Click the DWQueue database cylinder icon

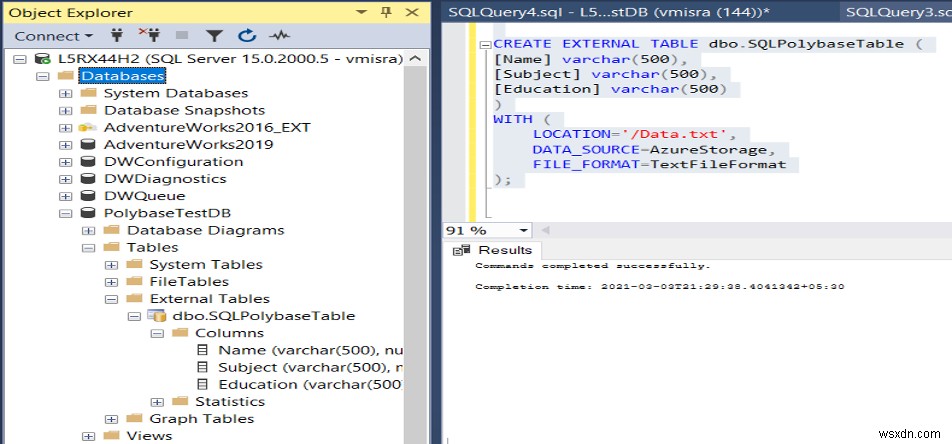(89, 196)
